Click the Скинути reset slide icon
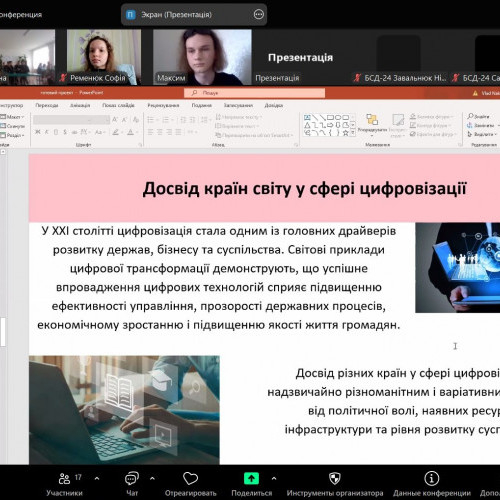This screenshot has width=500, height=500. coord(3,126)
